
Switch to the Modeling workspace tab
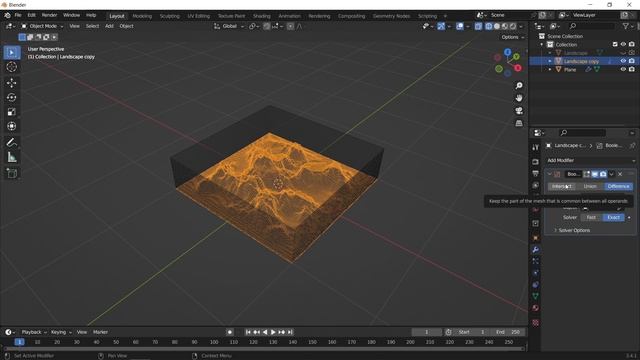click(x=142, y=16)
